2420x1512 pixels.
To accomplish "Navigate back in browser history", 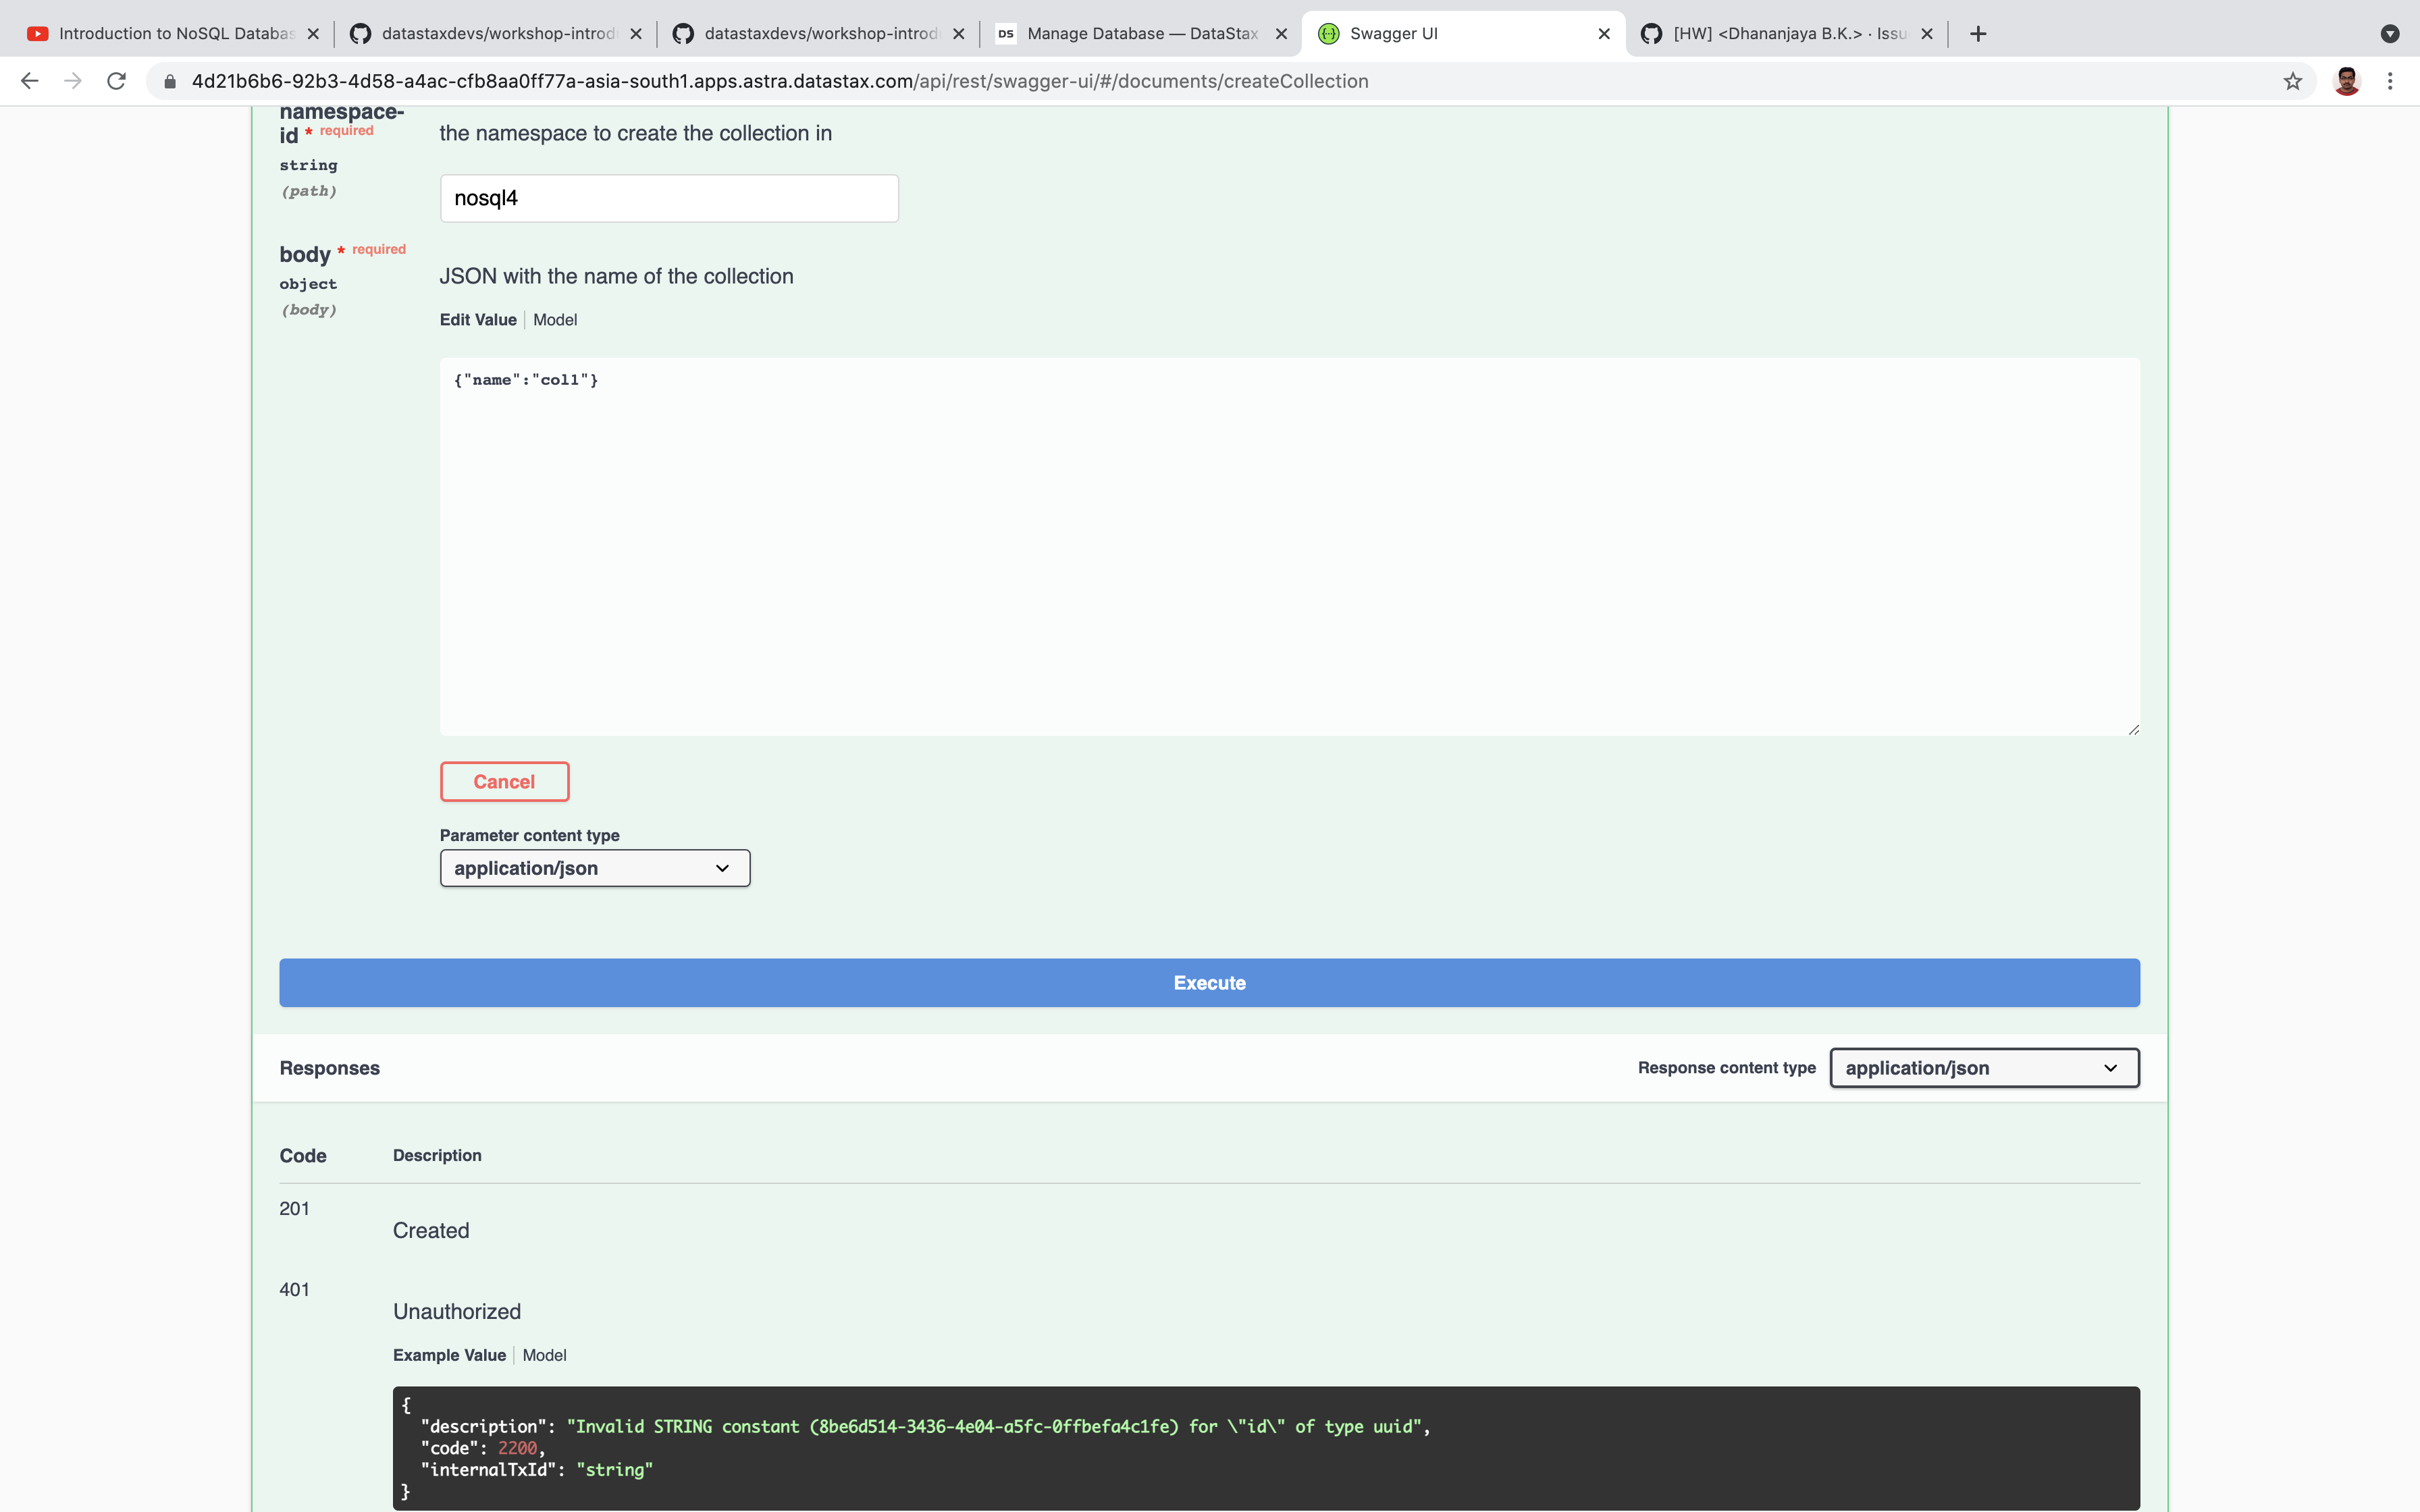I will (x=29, y=81).
